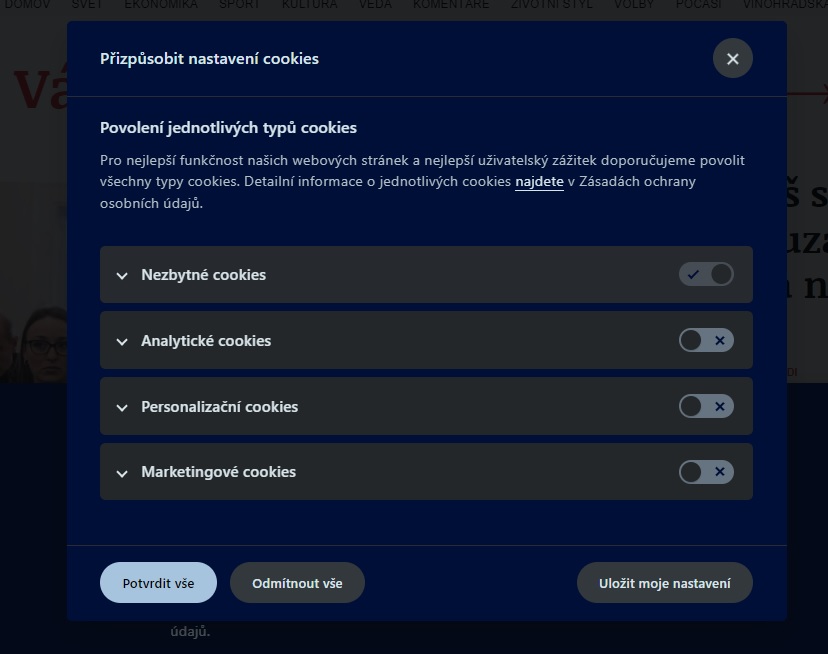Open the VOLBY menu item
Screen dimensions: 828x654
634,5
